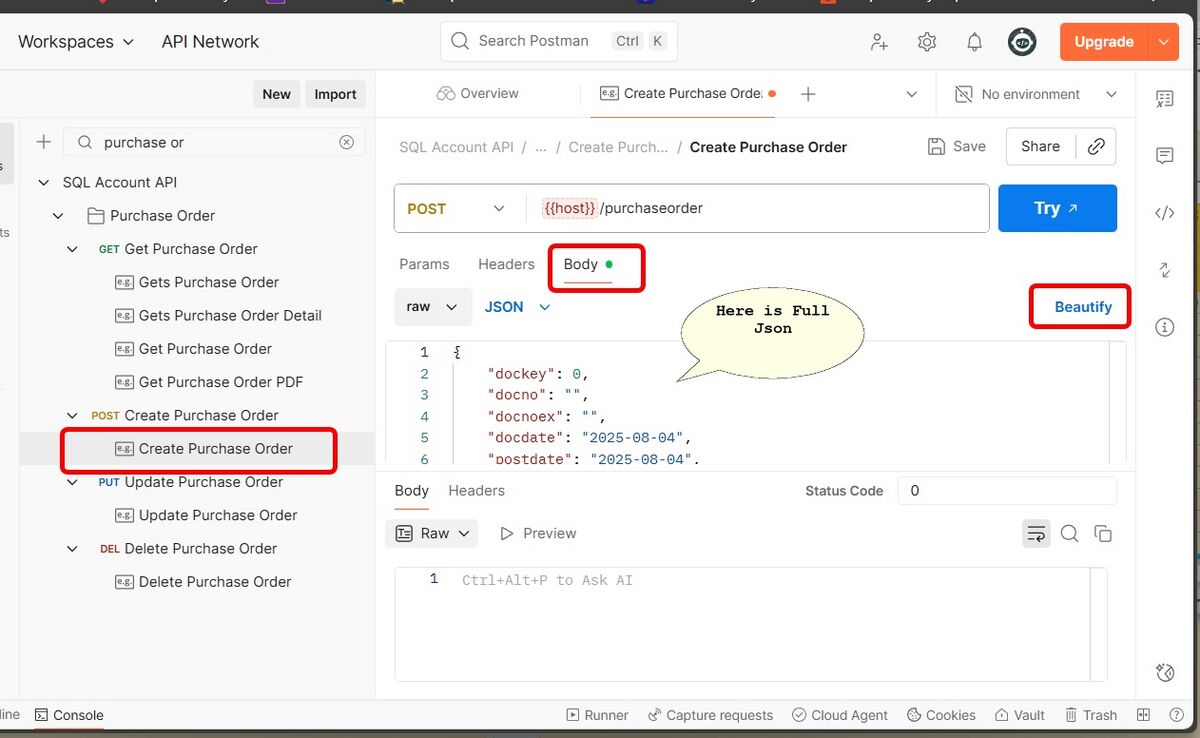Open the code snippet panel icon
This screenshot has width=1200, height=738.
1164,213
